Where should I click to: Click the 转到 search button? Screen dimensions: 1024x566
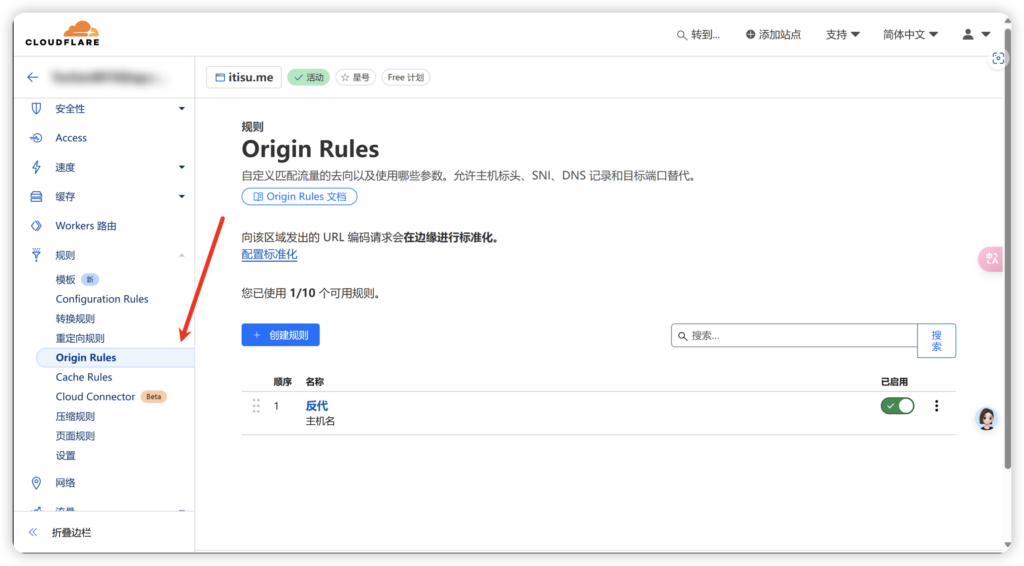click(x=697, y=35)
